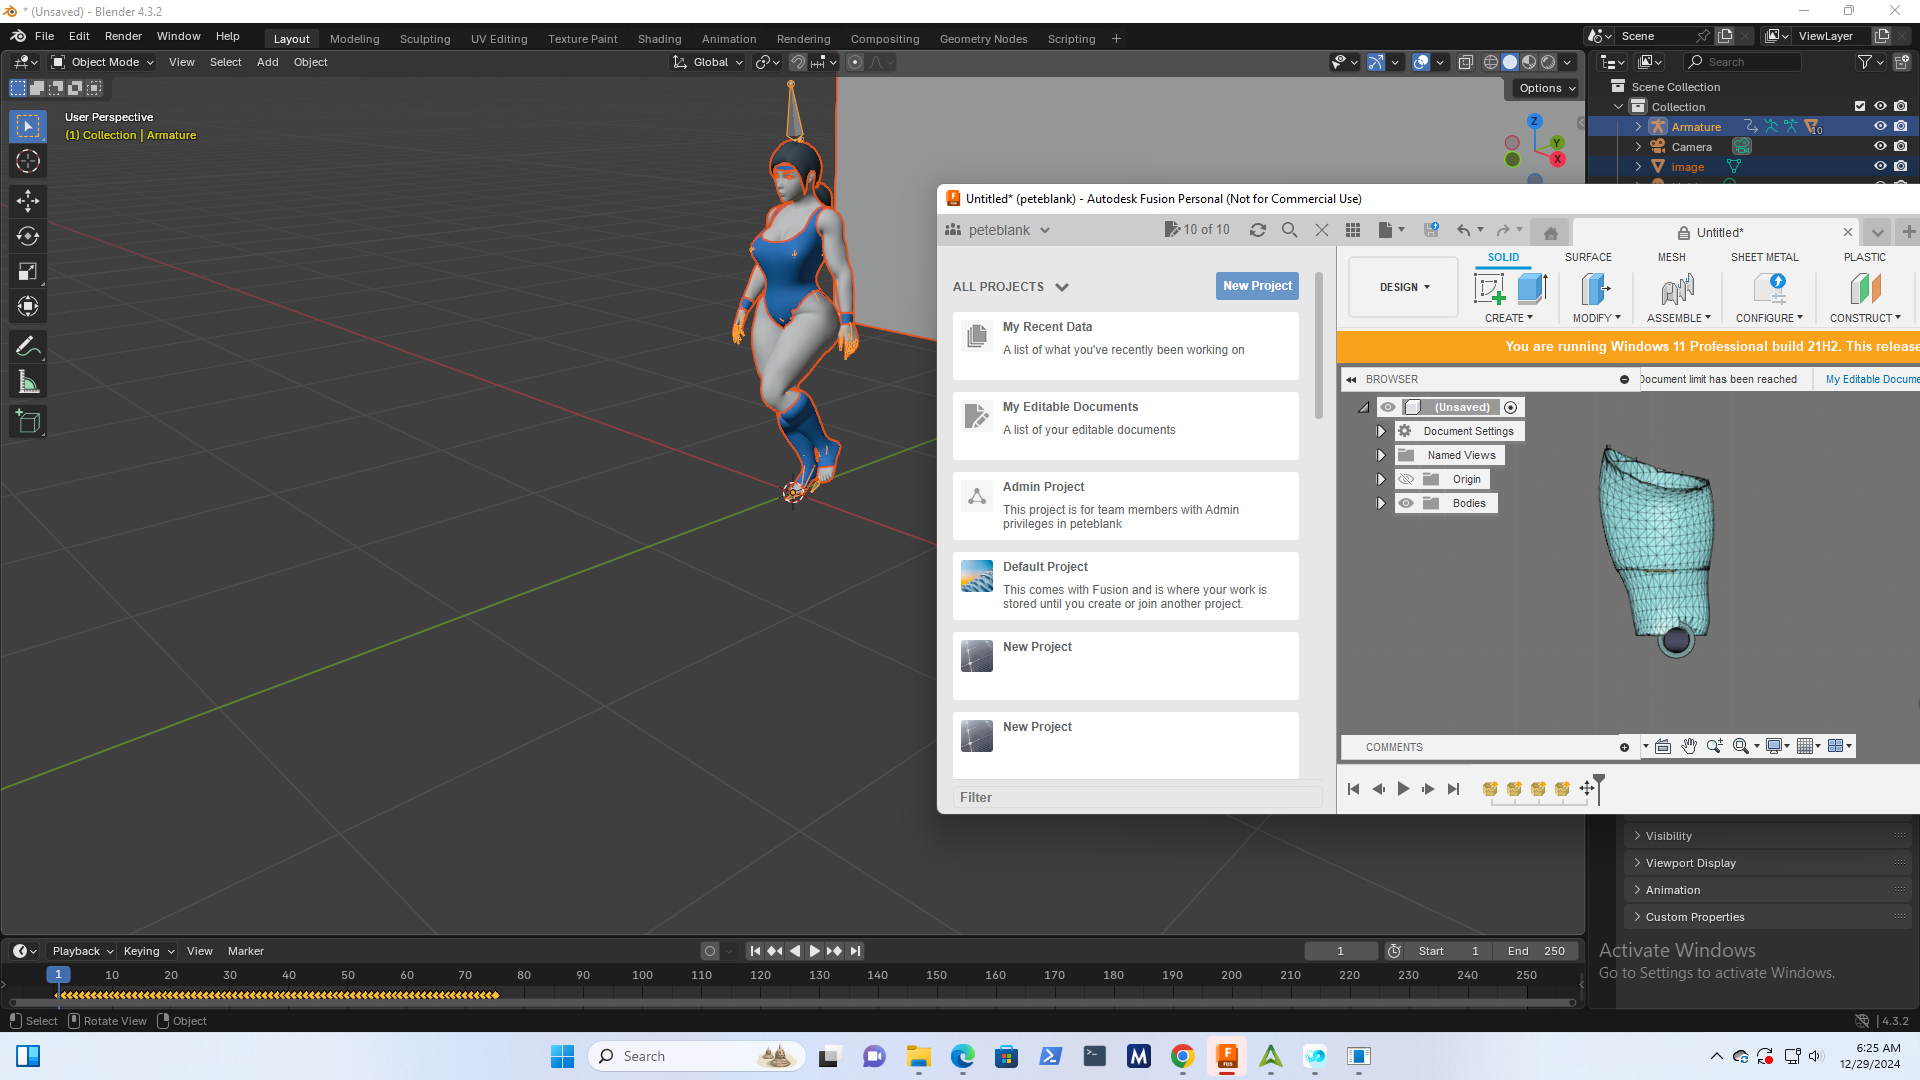Select the Move tool in Blender
This screenshot has height=1080, width=1920.
point(28,201)
